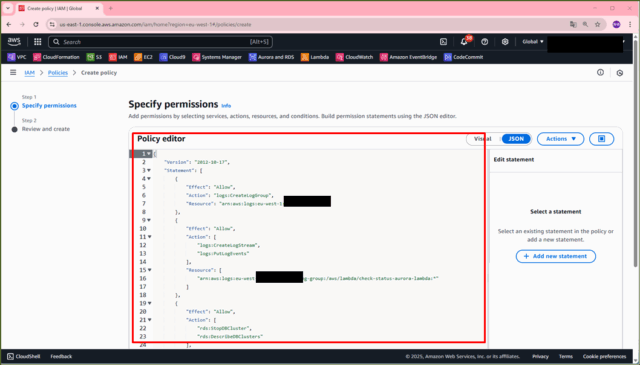
Task: Open the AWS home logo
Action: point(14,42)
